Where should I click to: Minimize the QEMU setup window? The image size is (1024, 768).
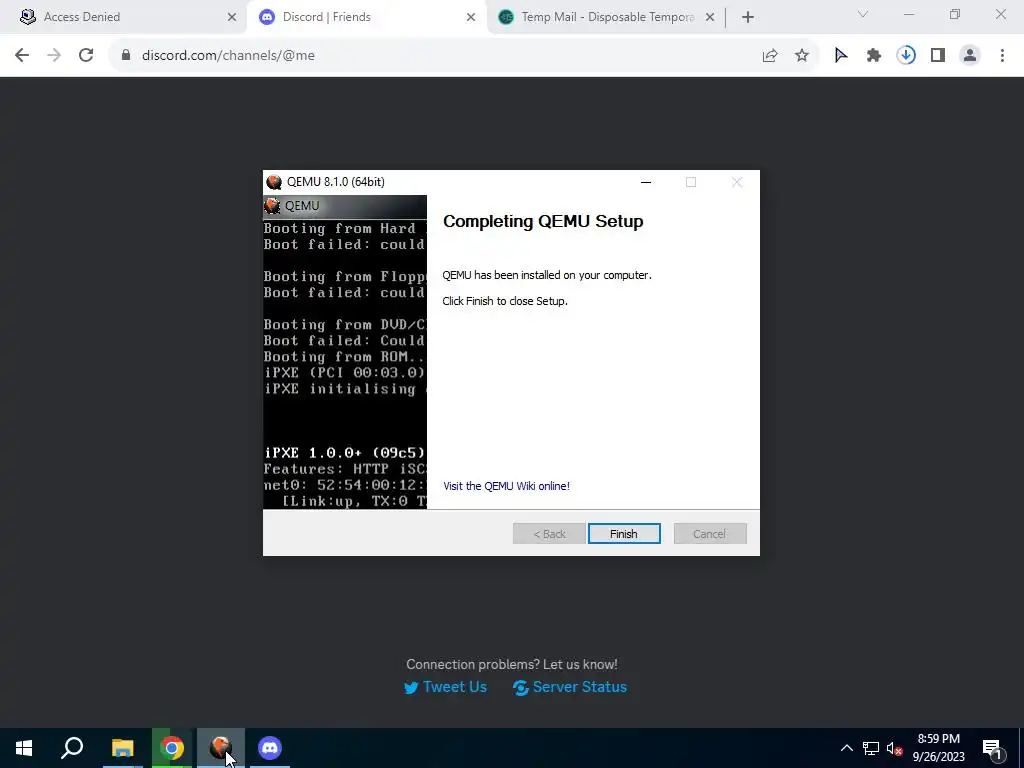646,182
